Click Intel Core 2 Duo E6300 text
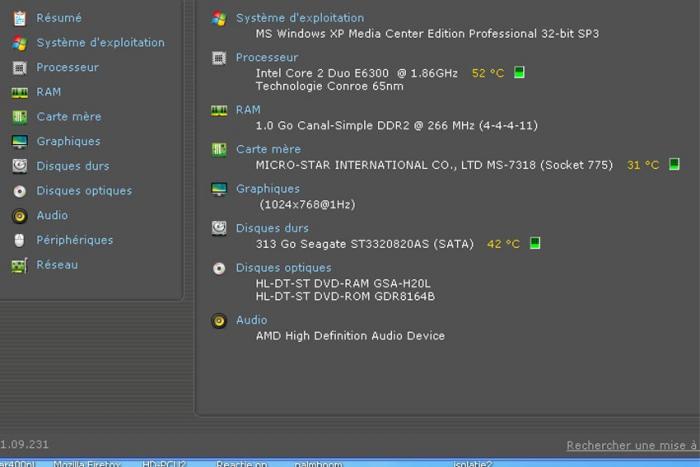The image size is (700, 467). coord(357,73)
